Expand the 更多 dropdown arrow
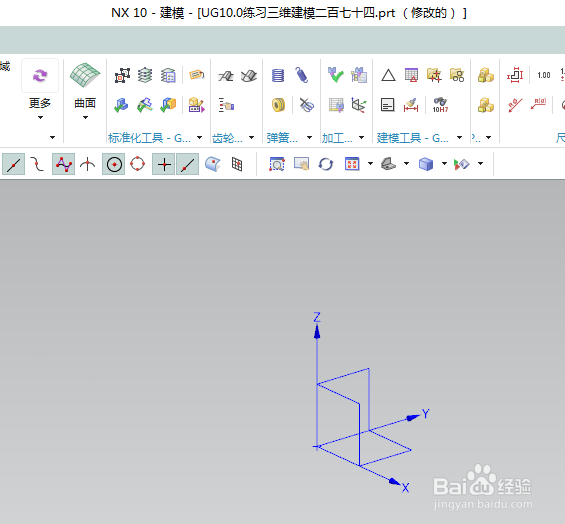The width and height of the screenshot is (565, 524). (x=40, y=117)
